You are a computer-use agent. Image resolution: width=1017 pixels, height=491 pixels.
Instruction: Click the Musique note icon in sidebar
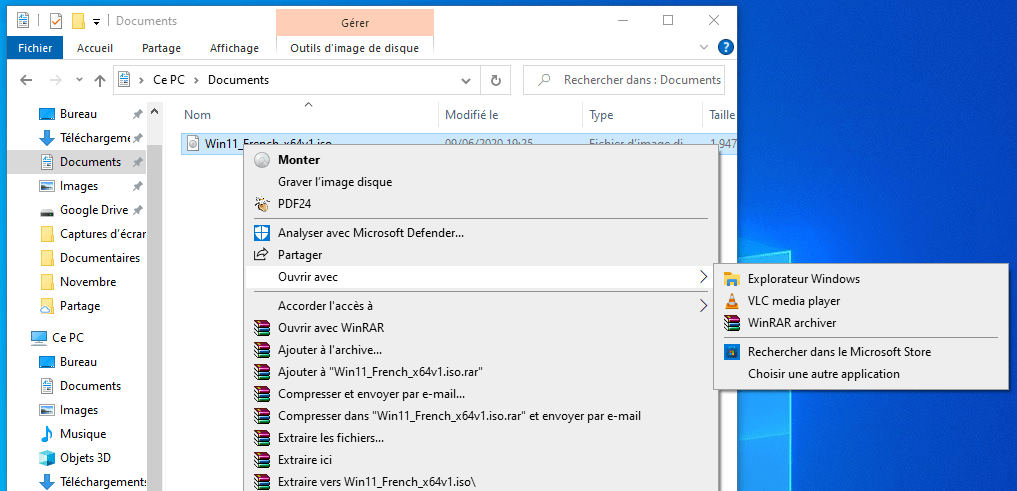point(47,434)
